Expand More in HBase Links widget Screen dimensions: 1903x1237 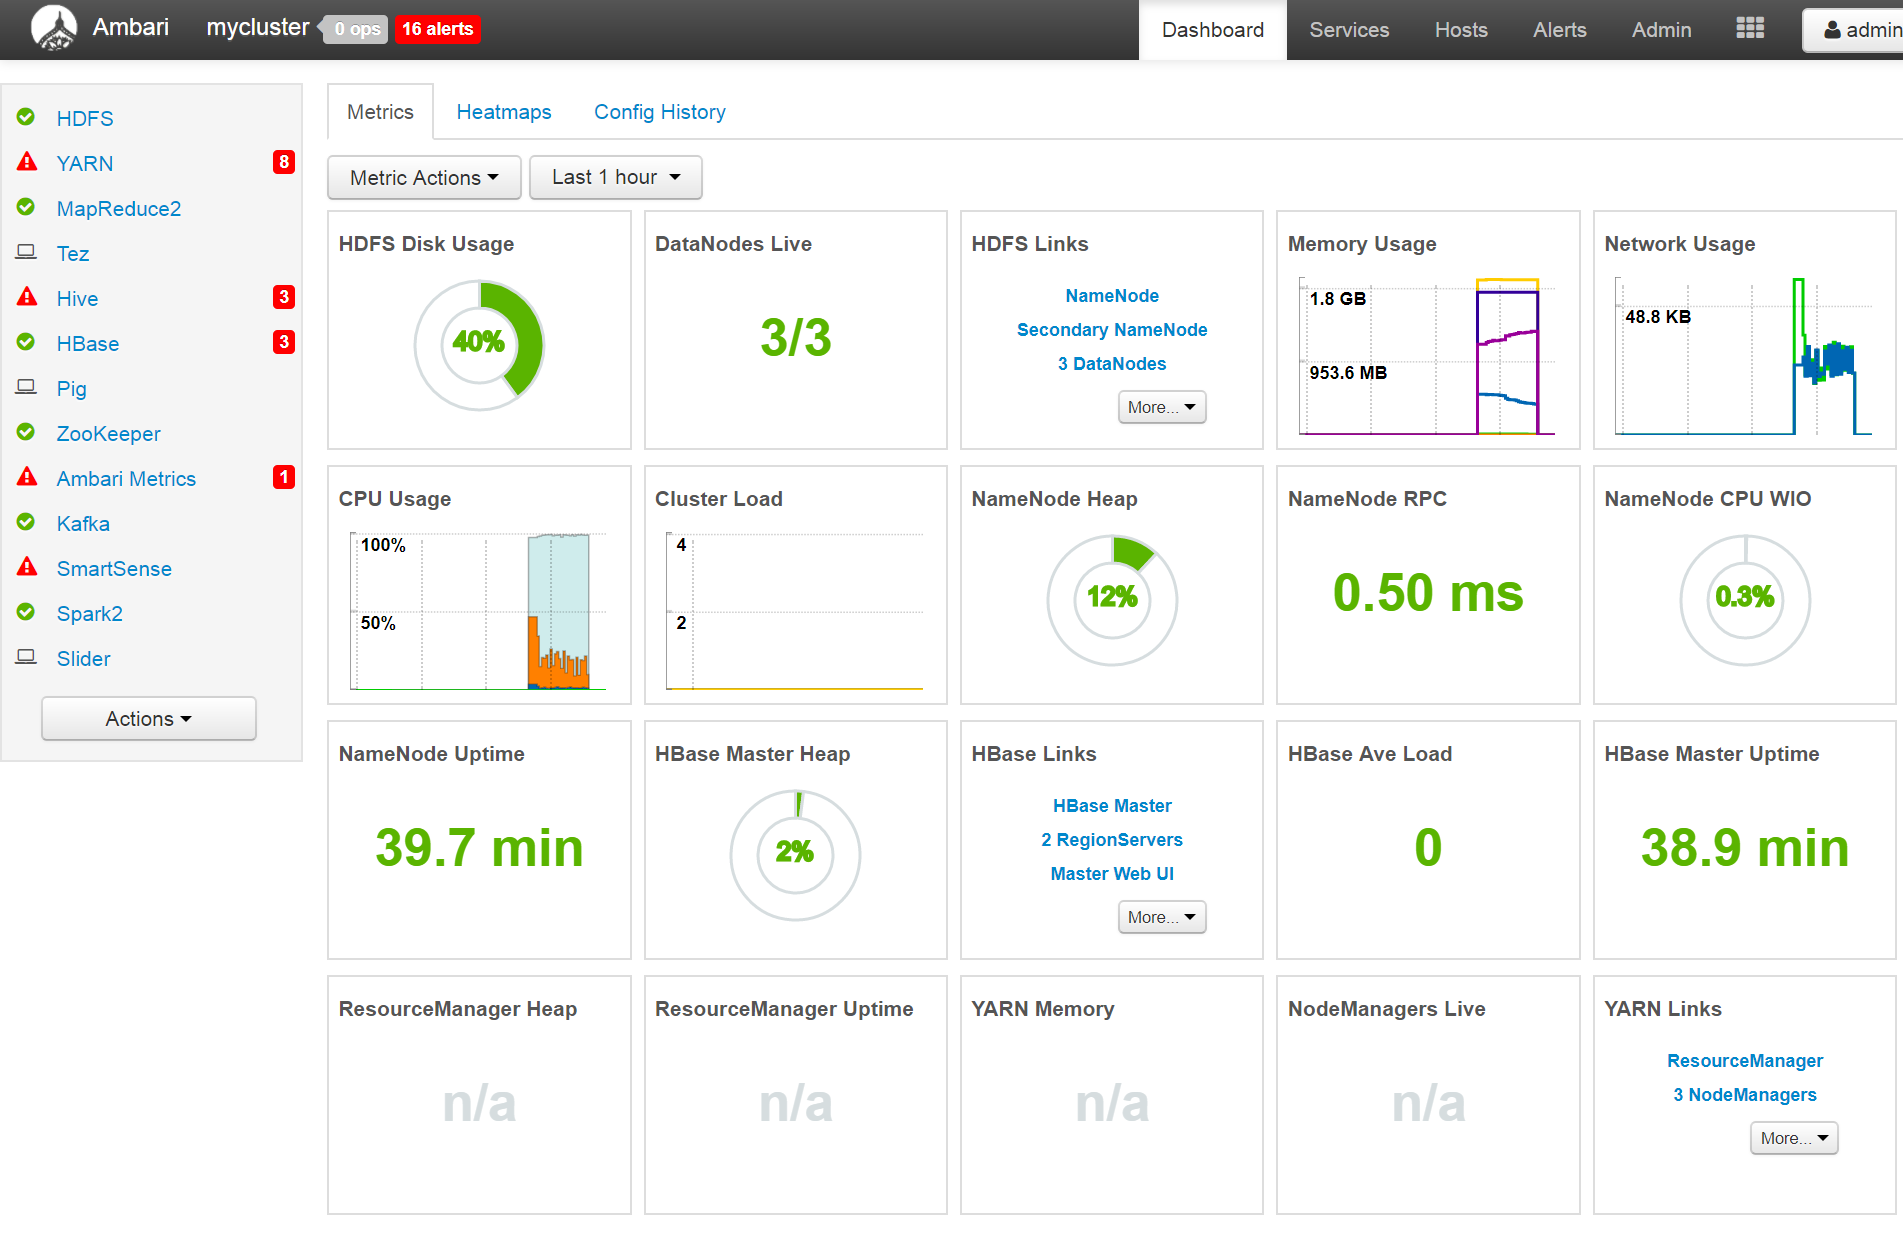(1162, 917)
